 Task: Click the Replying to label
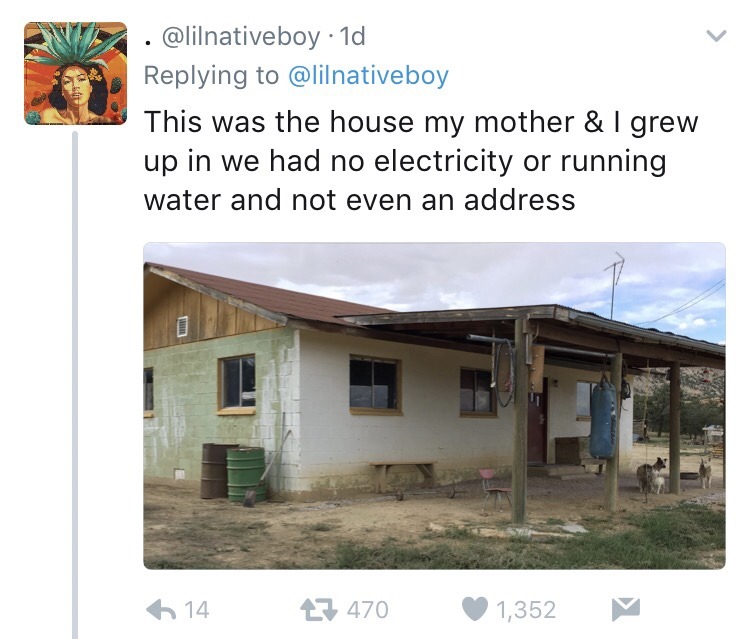click(x=212, y=75)
